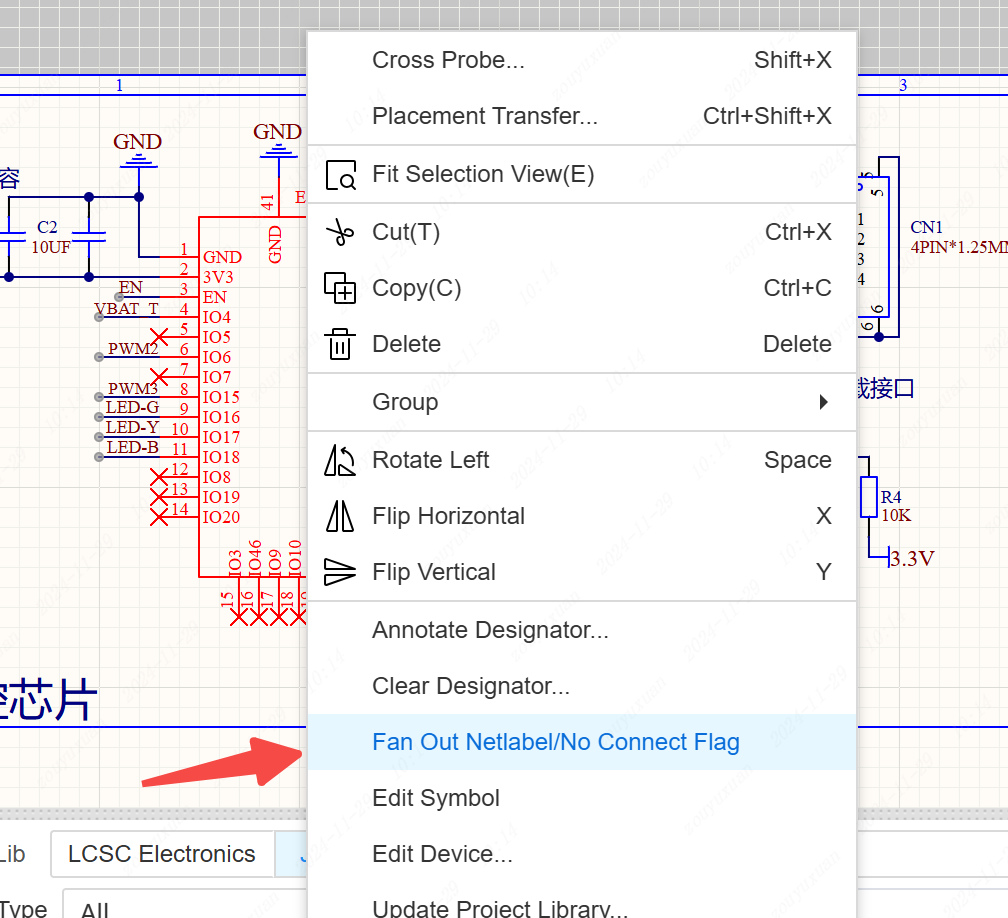This screenshot has width=1008, height=918.
Task: Click the LCSC Electronics library button
Action: (x=162, y=854)
